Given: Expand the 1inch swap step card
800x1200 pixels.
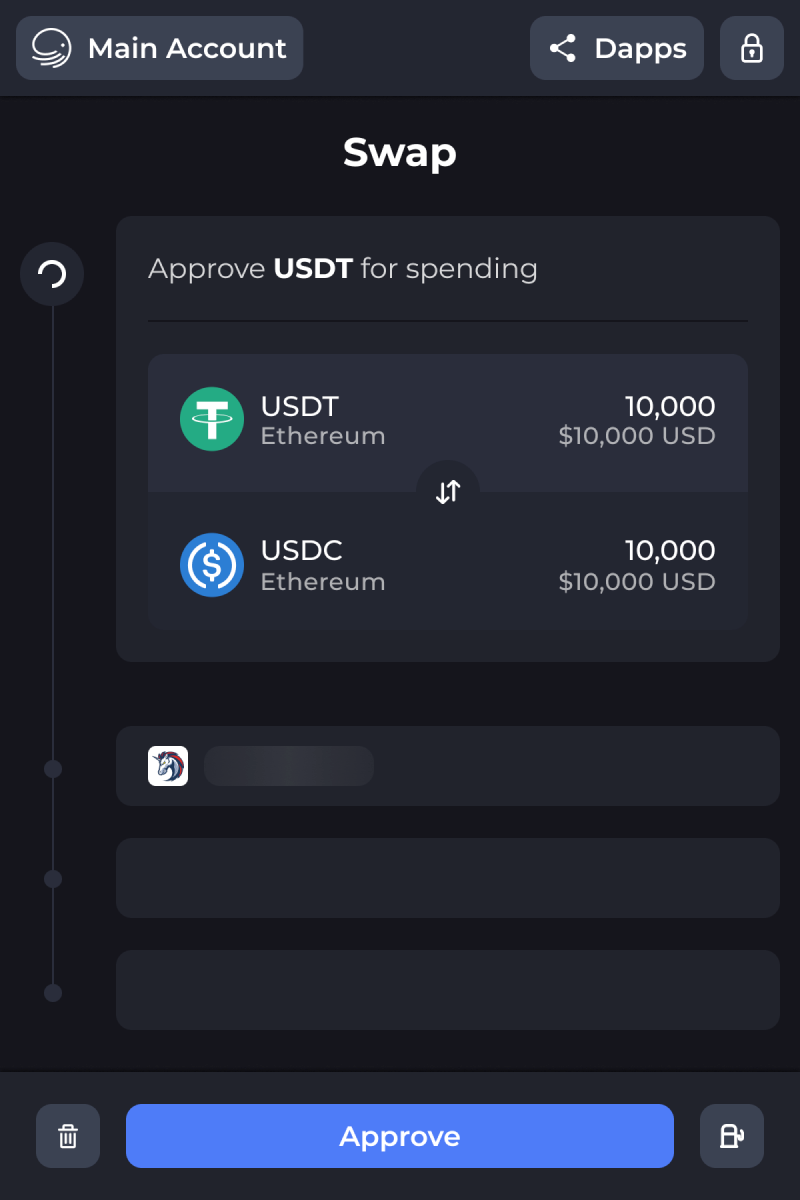Looking at the screenshot, I should point(448,766).
